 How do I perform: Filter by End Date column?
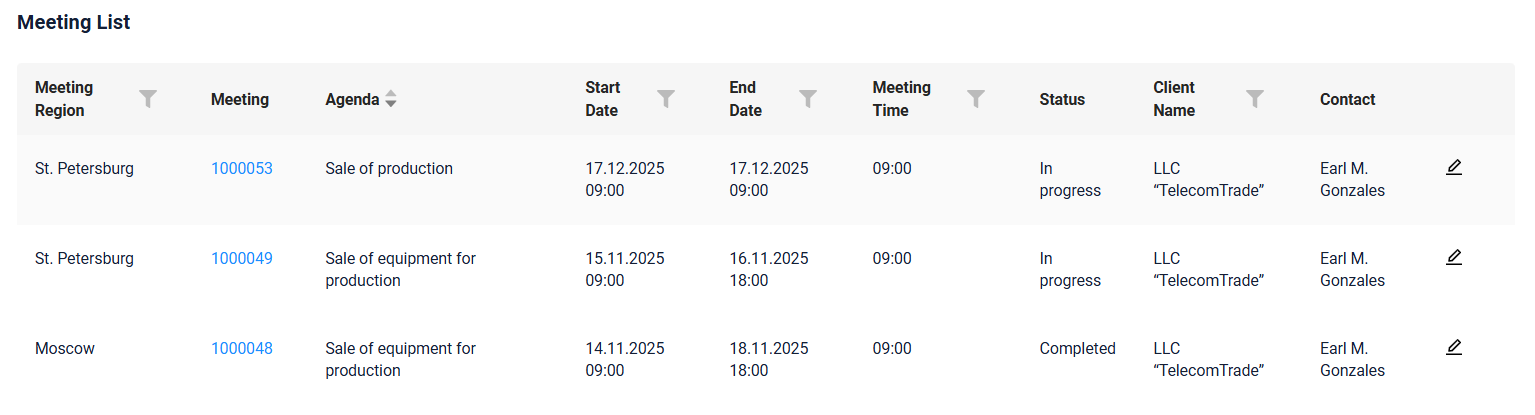(808, 98)
